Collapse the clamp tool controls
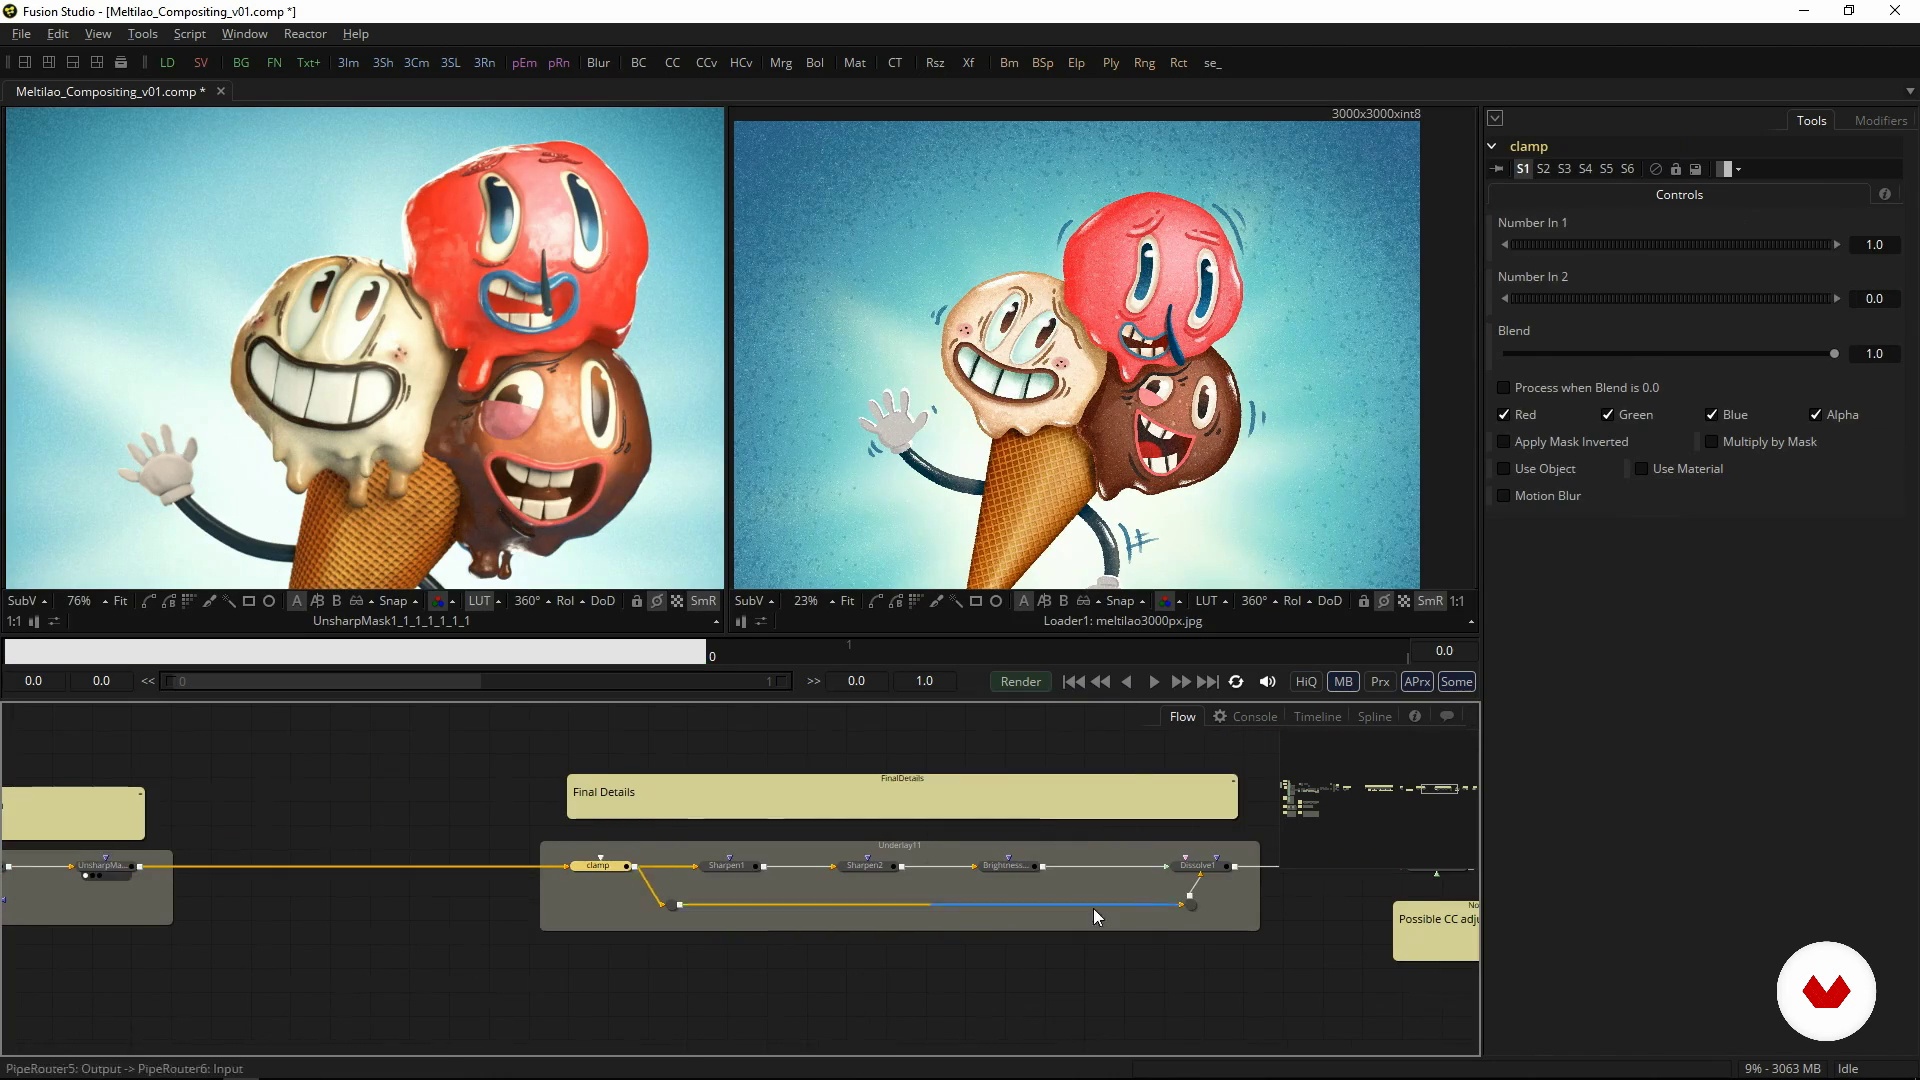The image size is (1920, 1080). tap(1492, 146)
